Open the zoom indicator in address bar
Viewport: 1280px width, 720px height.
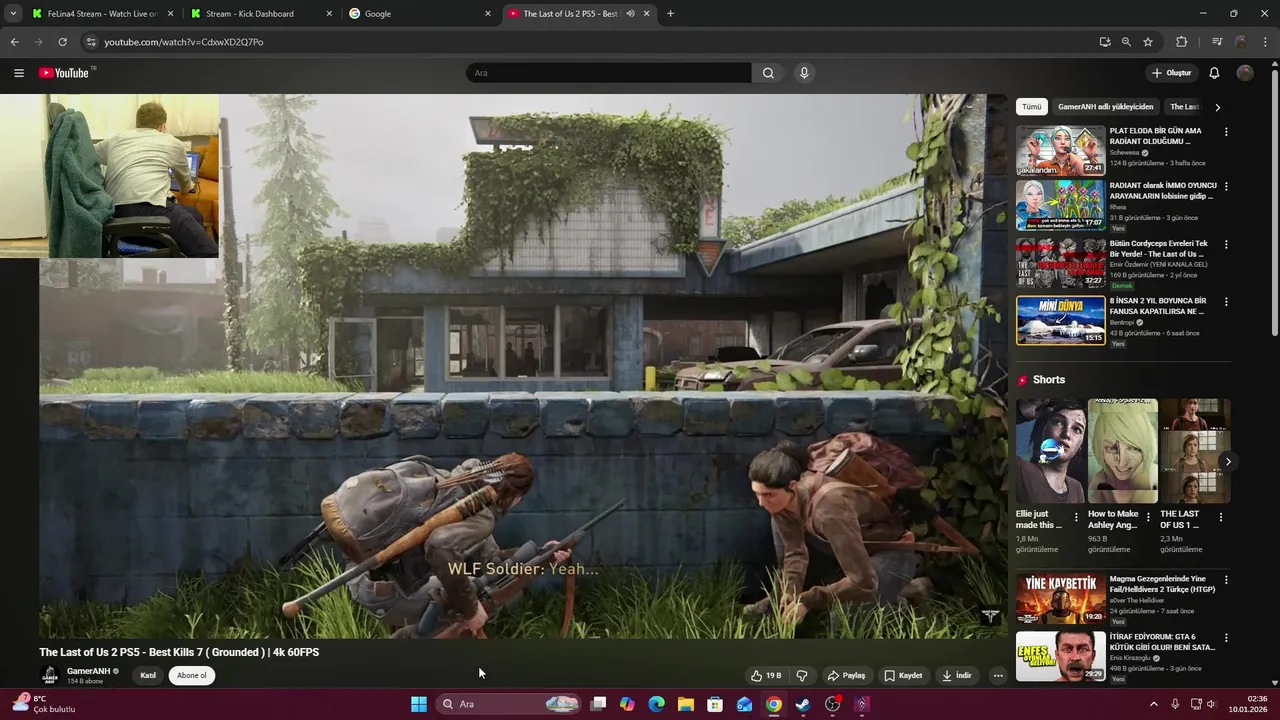tap(1126, 42)
